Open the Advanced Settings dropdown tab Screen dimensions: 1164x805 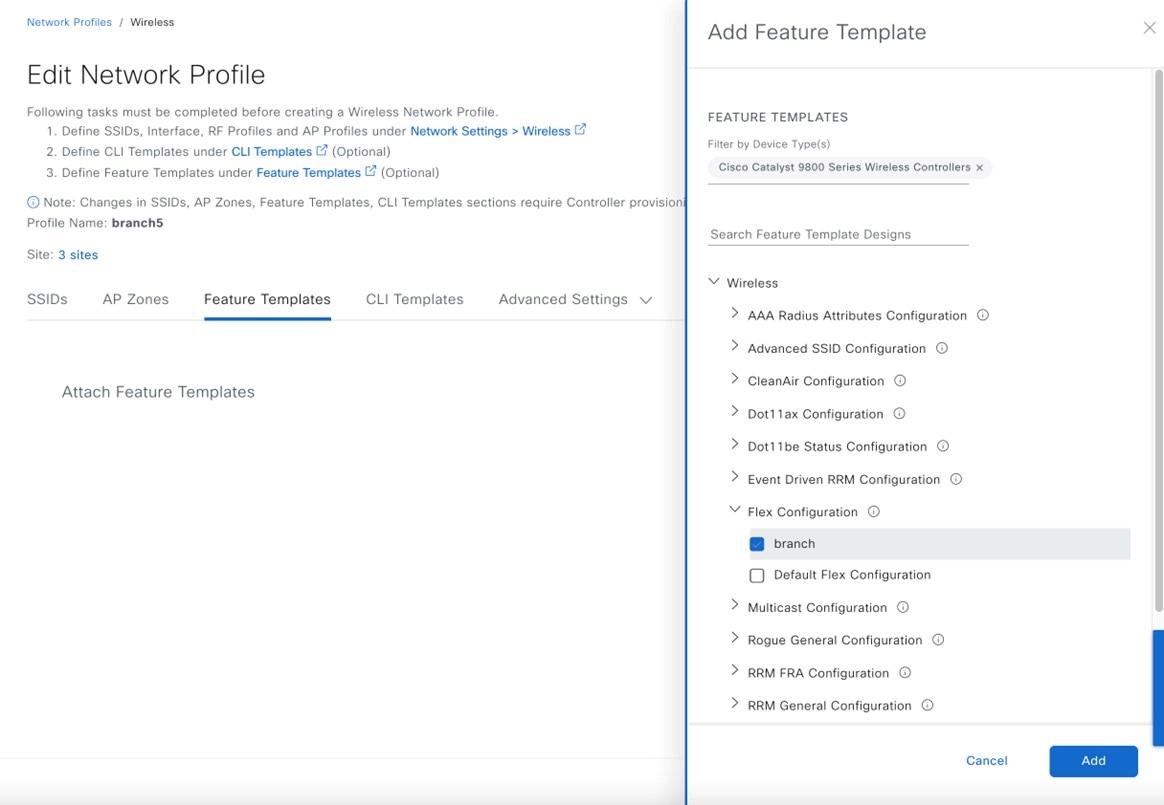[575, 299]
